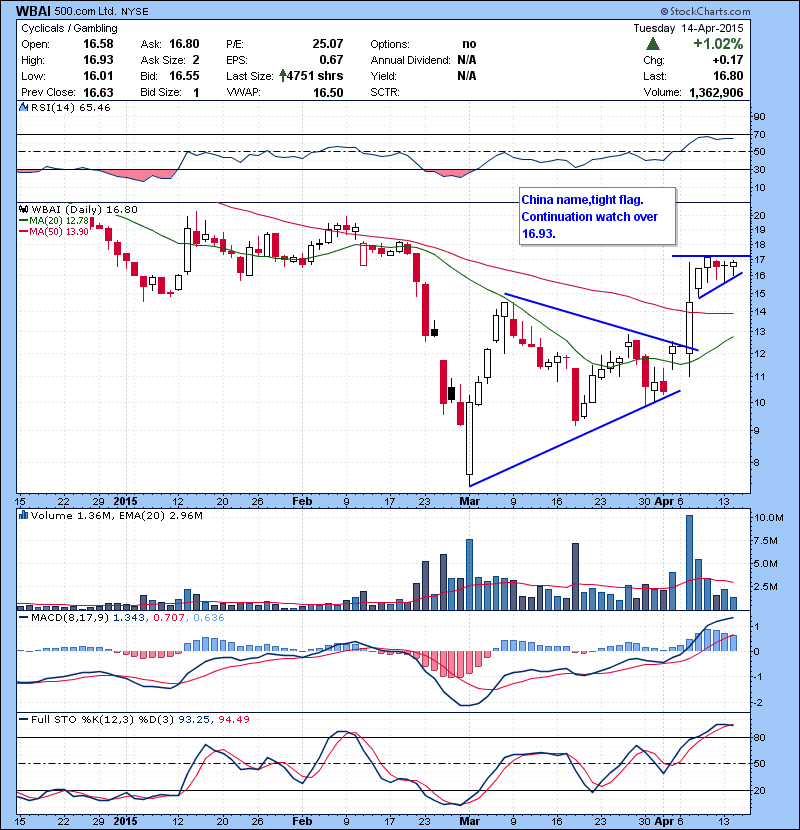Click the SCTR label

click(x=385, y=93)
